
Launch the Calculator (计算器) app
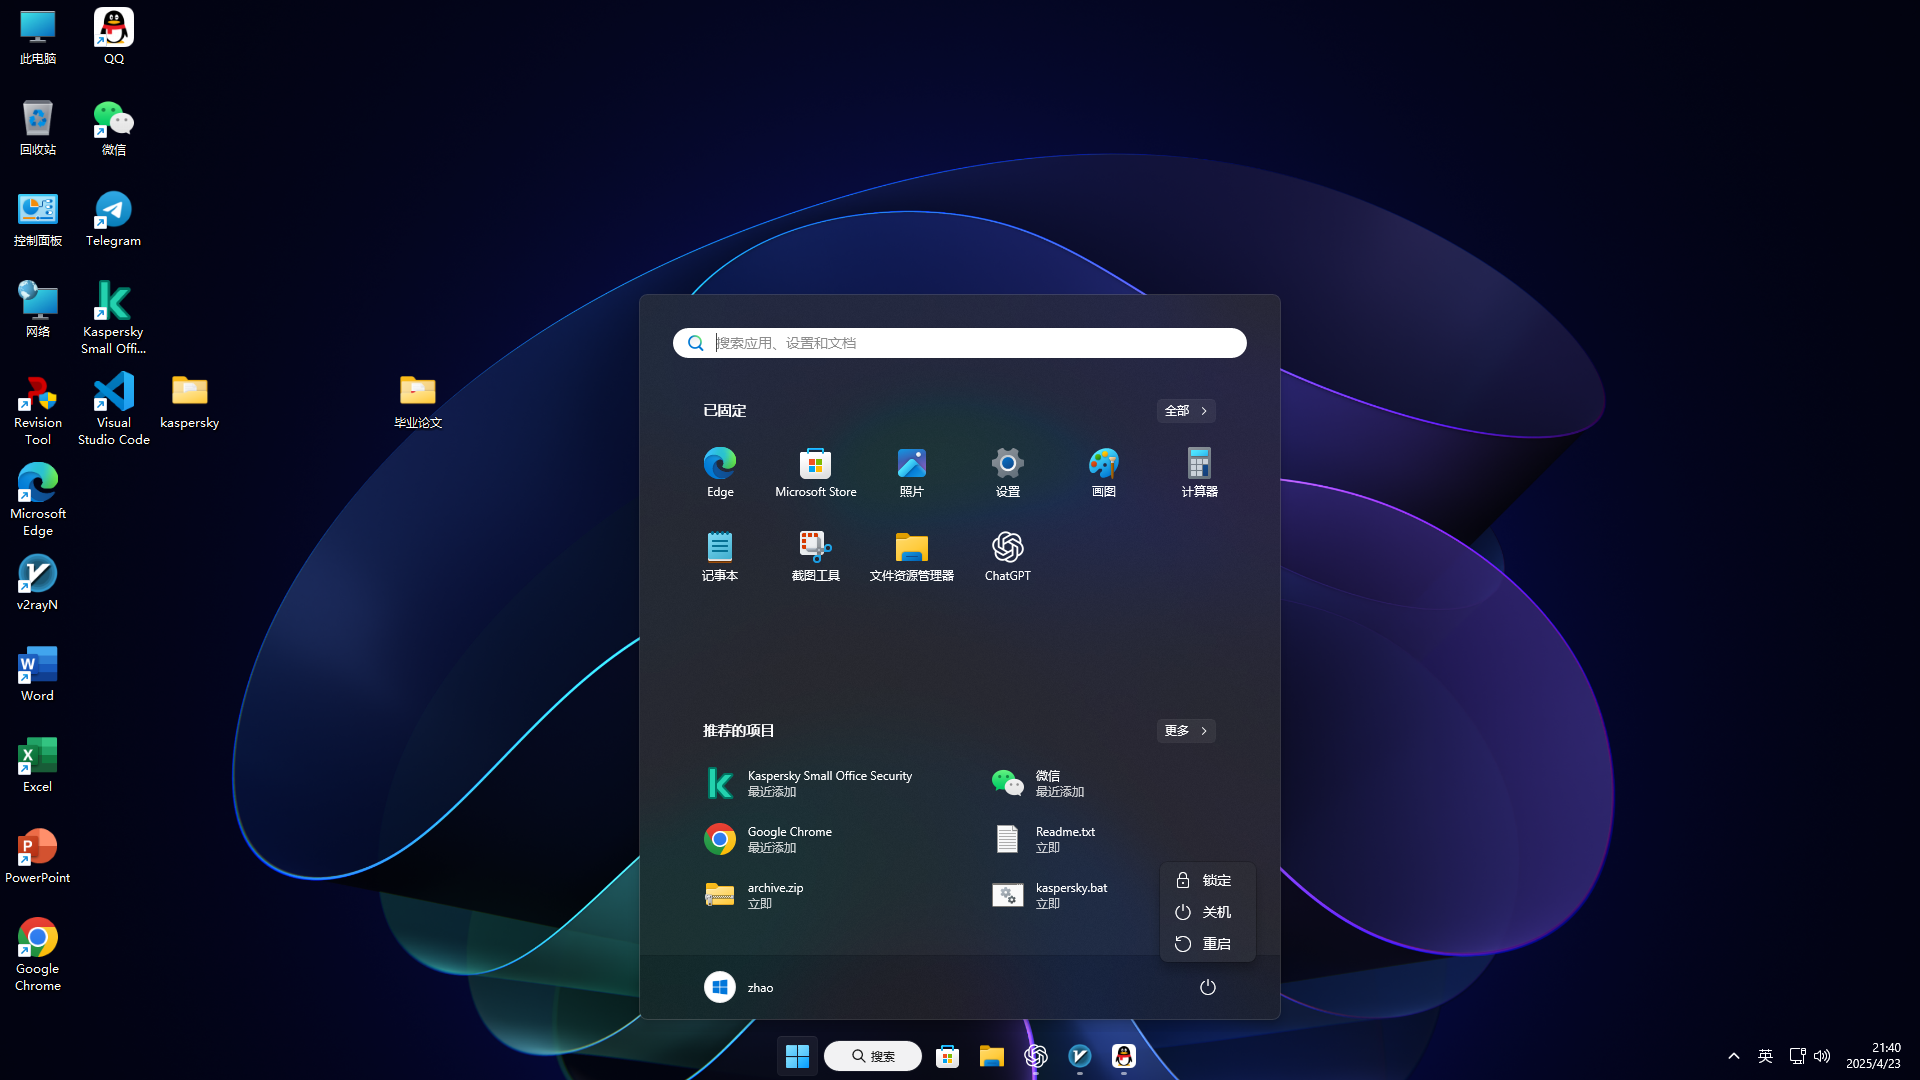[1199, 471]
